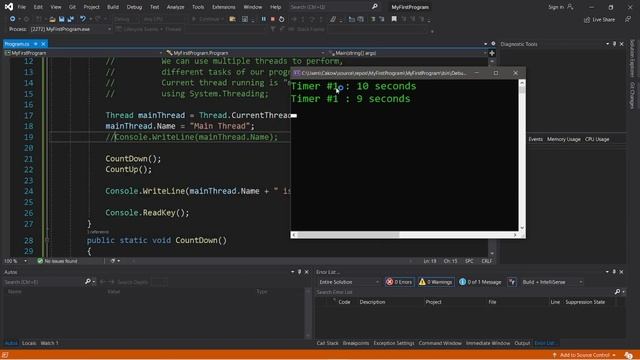Switch to the Watch 1 tab
Viewport: 640px width, 360px height.
coord(49,343)
